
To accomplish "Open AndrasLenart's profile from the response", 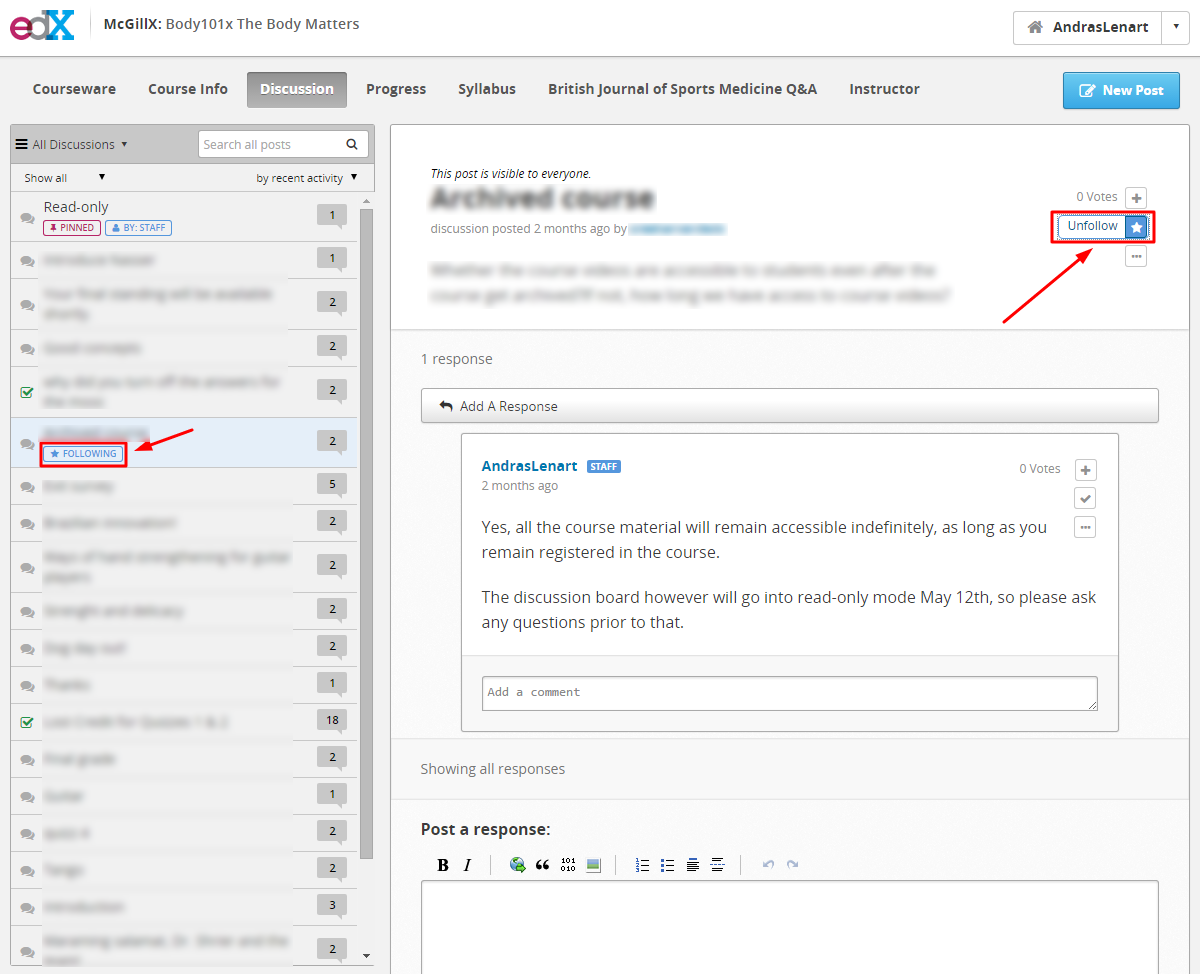I will 529,466.
